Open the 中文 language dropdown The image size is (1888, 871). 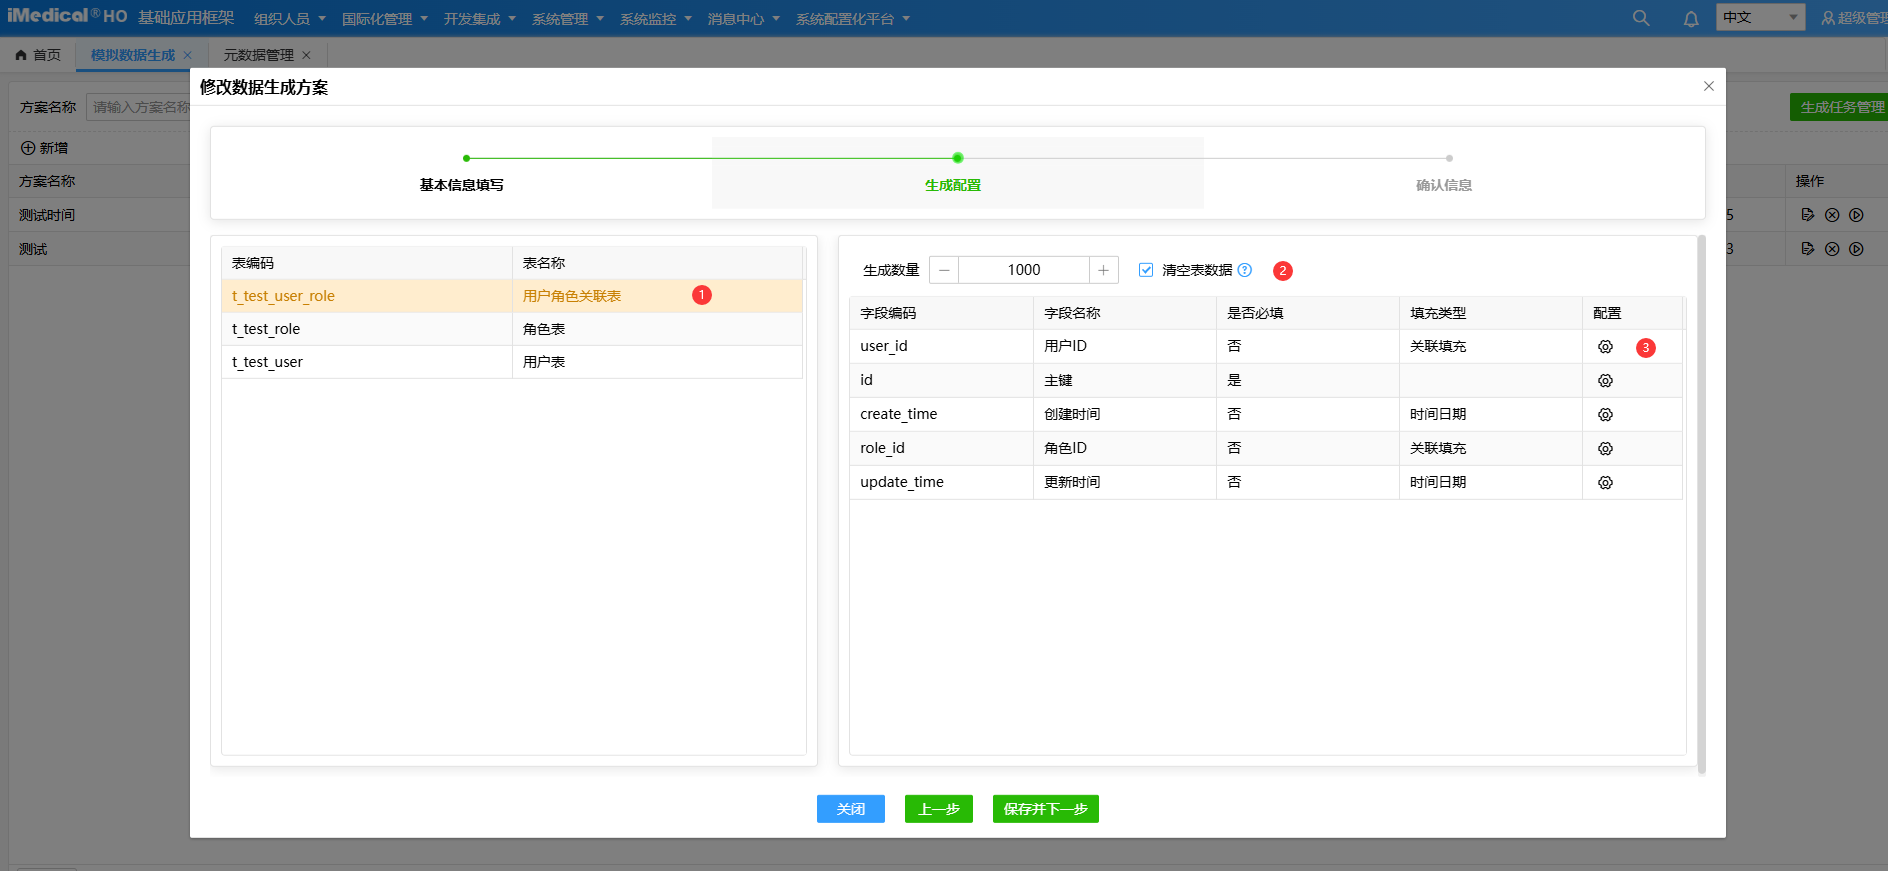[1760, 17]
